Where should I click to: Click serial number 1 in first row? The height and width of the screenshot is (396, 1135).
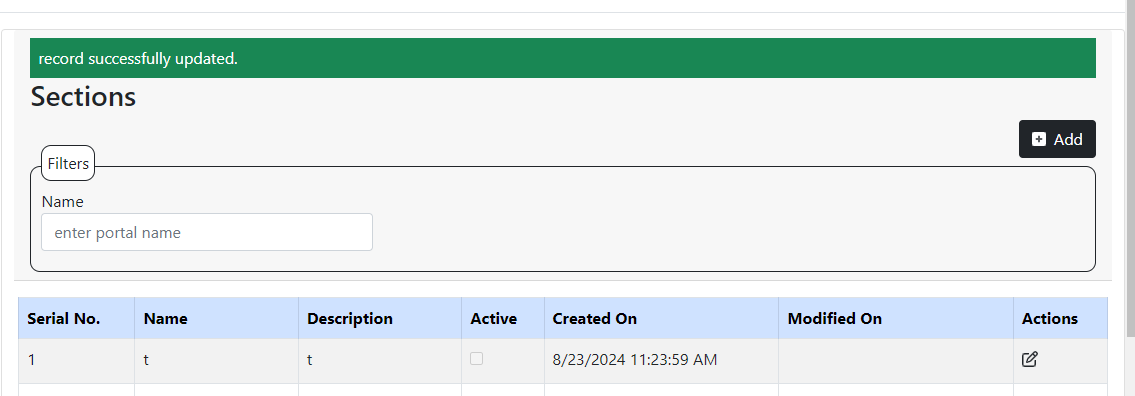point(32,360)
